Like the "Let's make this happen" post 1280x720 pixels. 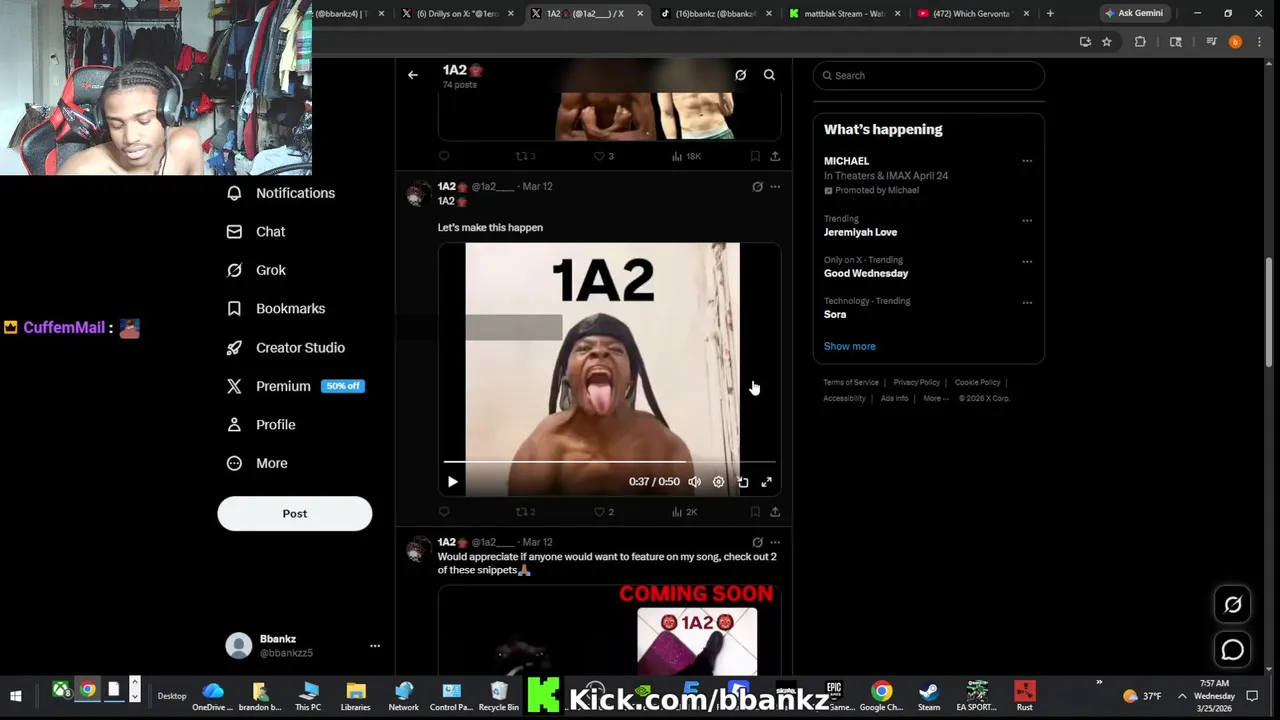[604, 512]
